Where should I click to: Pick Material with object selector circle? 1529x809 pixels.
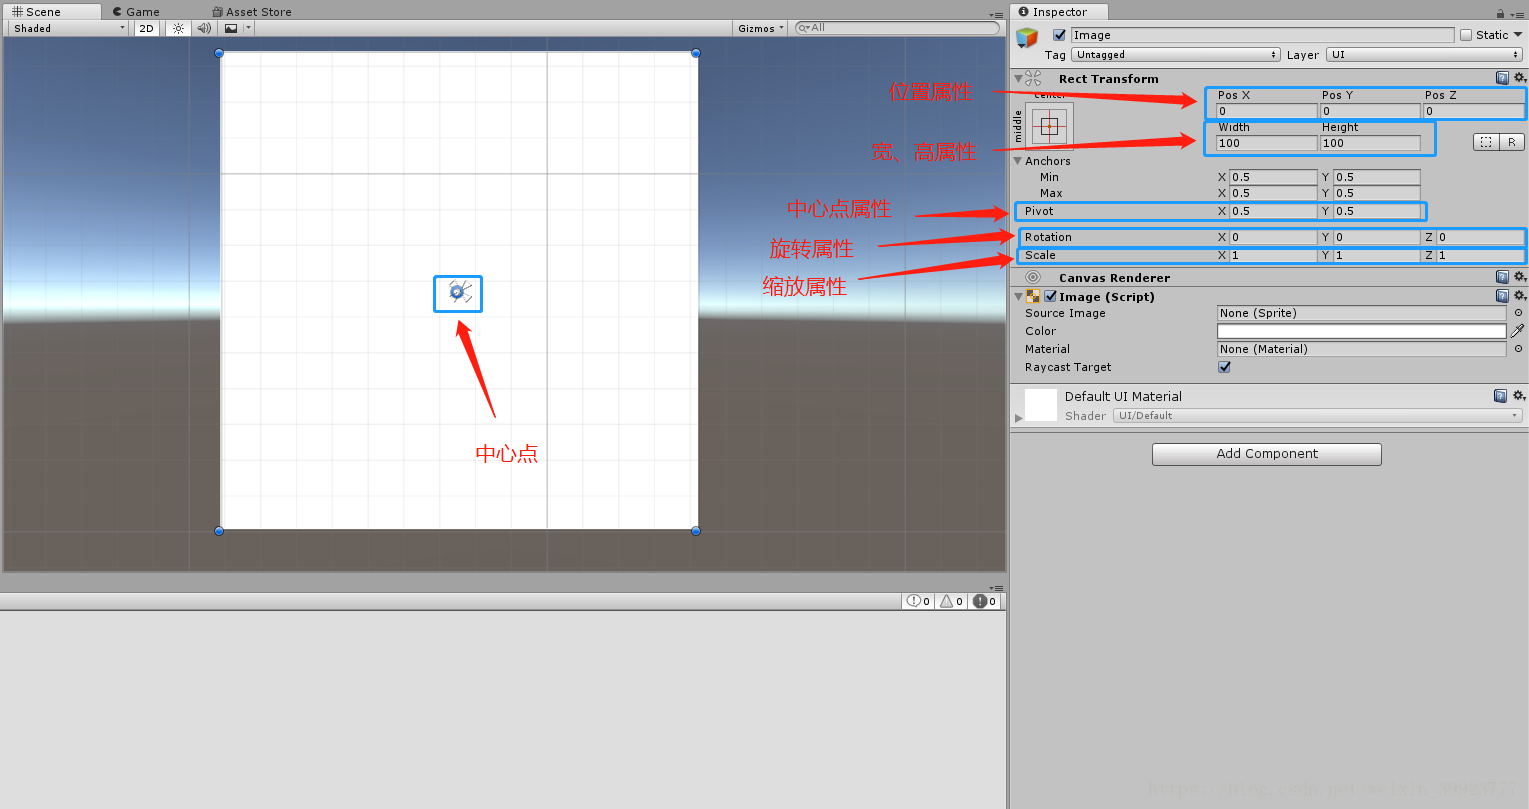pos(1518,349)
